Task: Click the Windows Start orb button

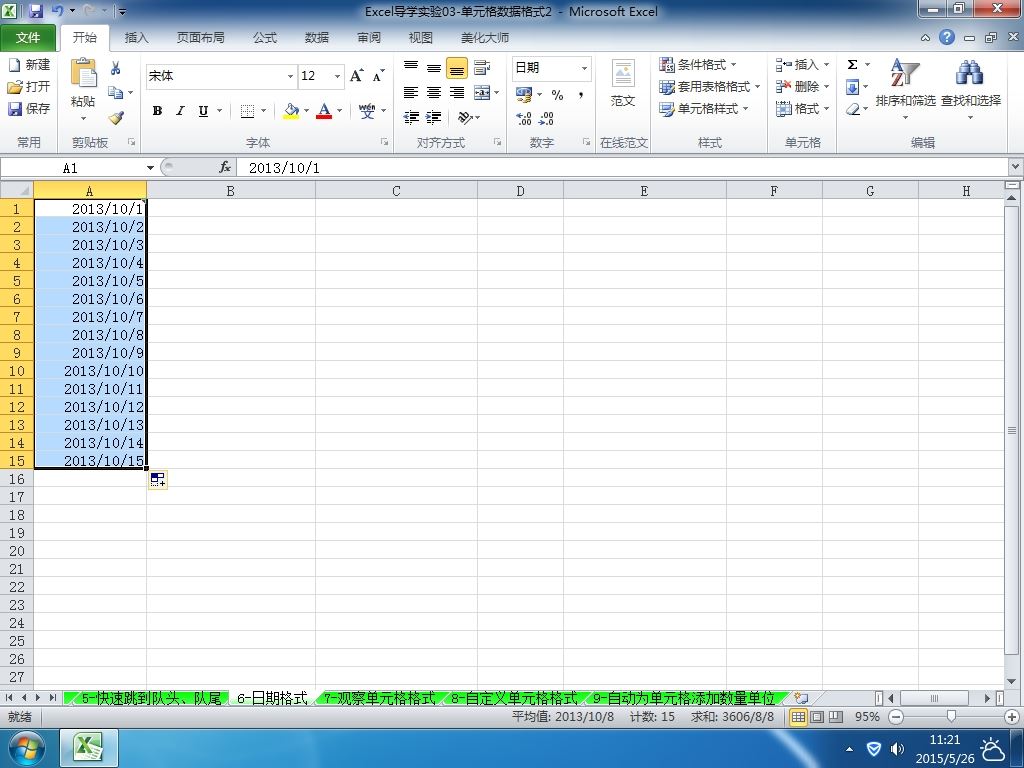Action: 27,747
